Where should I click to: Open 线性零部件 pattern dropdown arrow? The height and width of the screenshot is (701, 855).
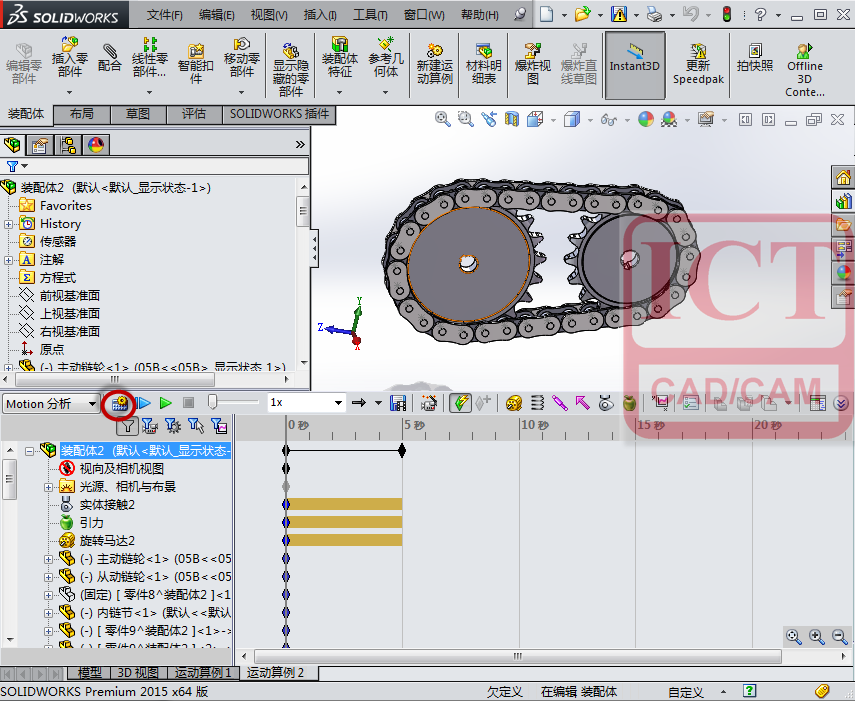point(149,92)
